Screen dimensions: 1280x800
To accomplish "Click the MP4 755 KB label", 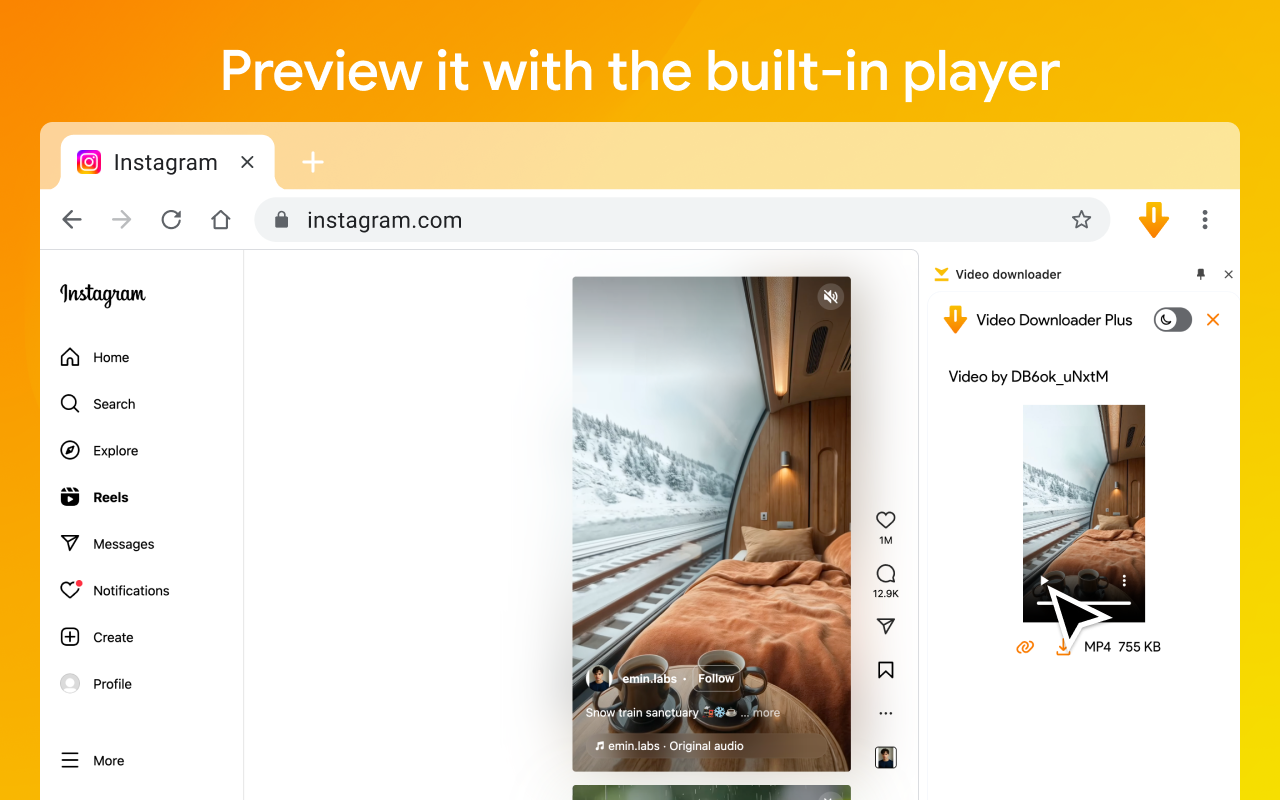I will click(x=1122, y=647).
